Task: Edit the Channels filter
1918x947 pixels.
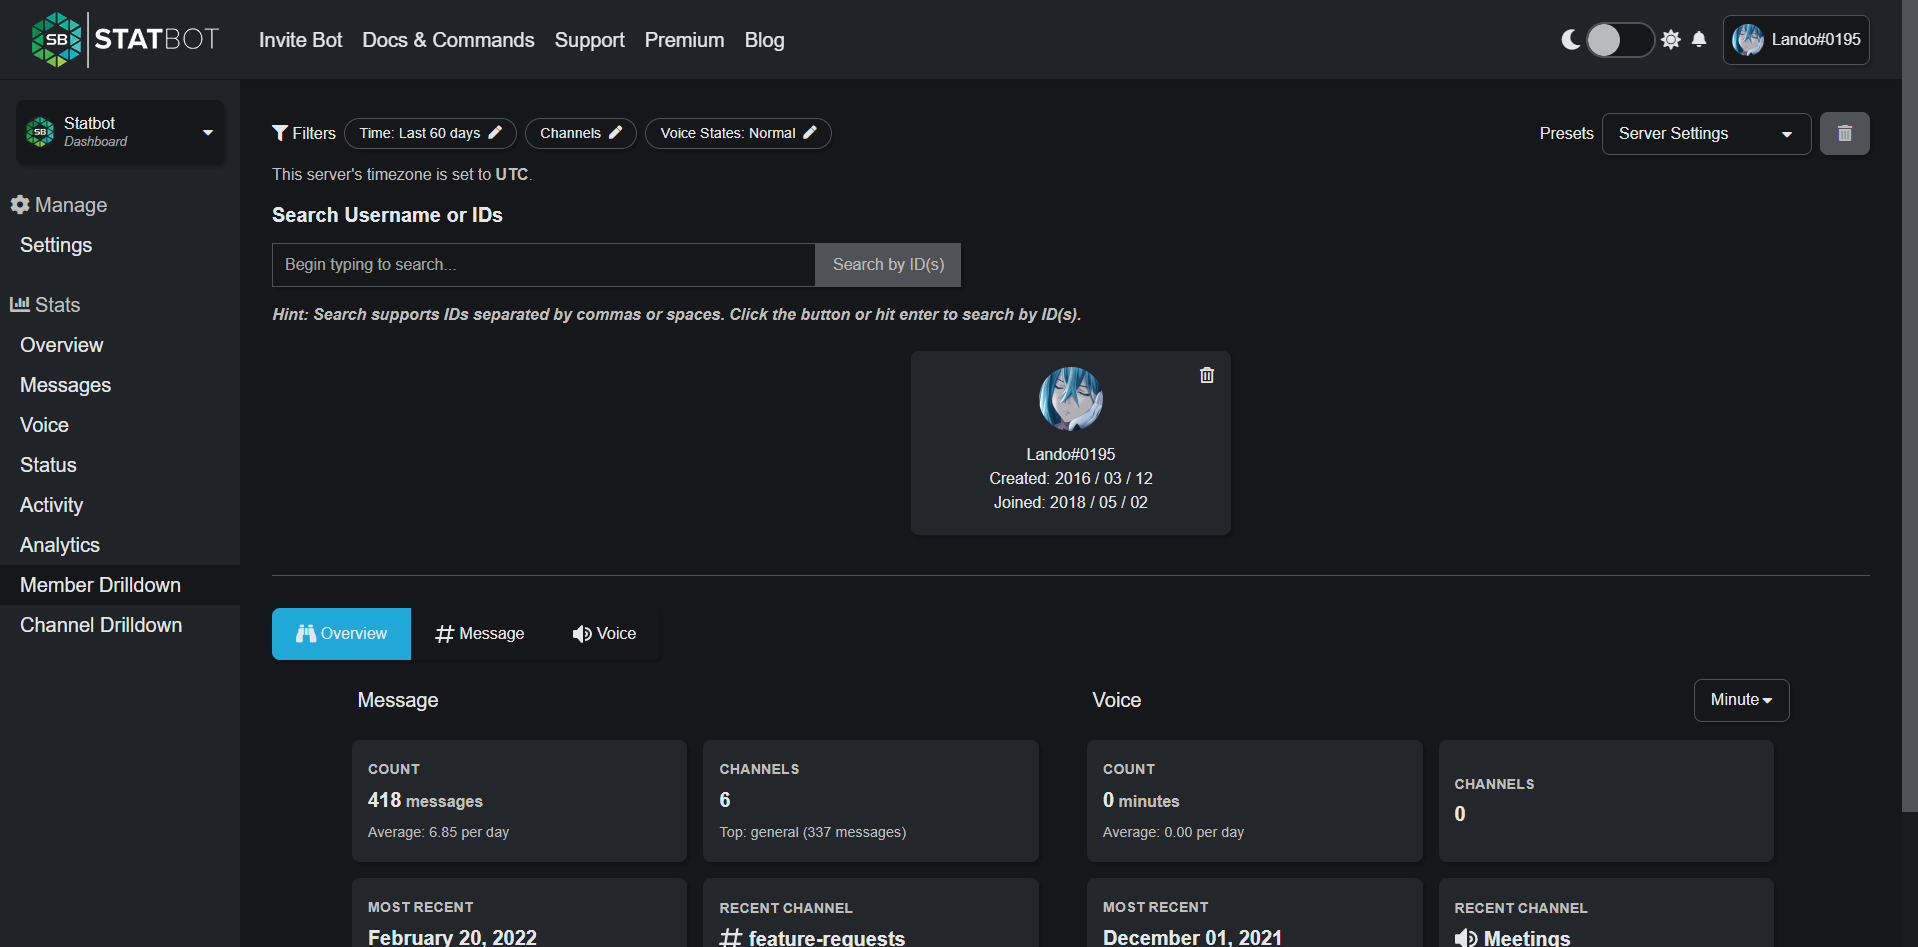Action: coord(581,133)
